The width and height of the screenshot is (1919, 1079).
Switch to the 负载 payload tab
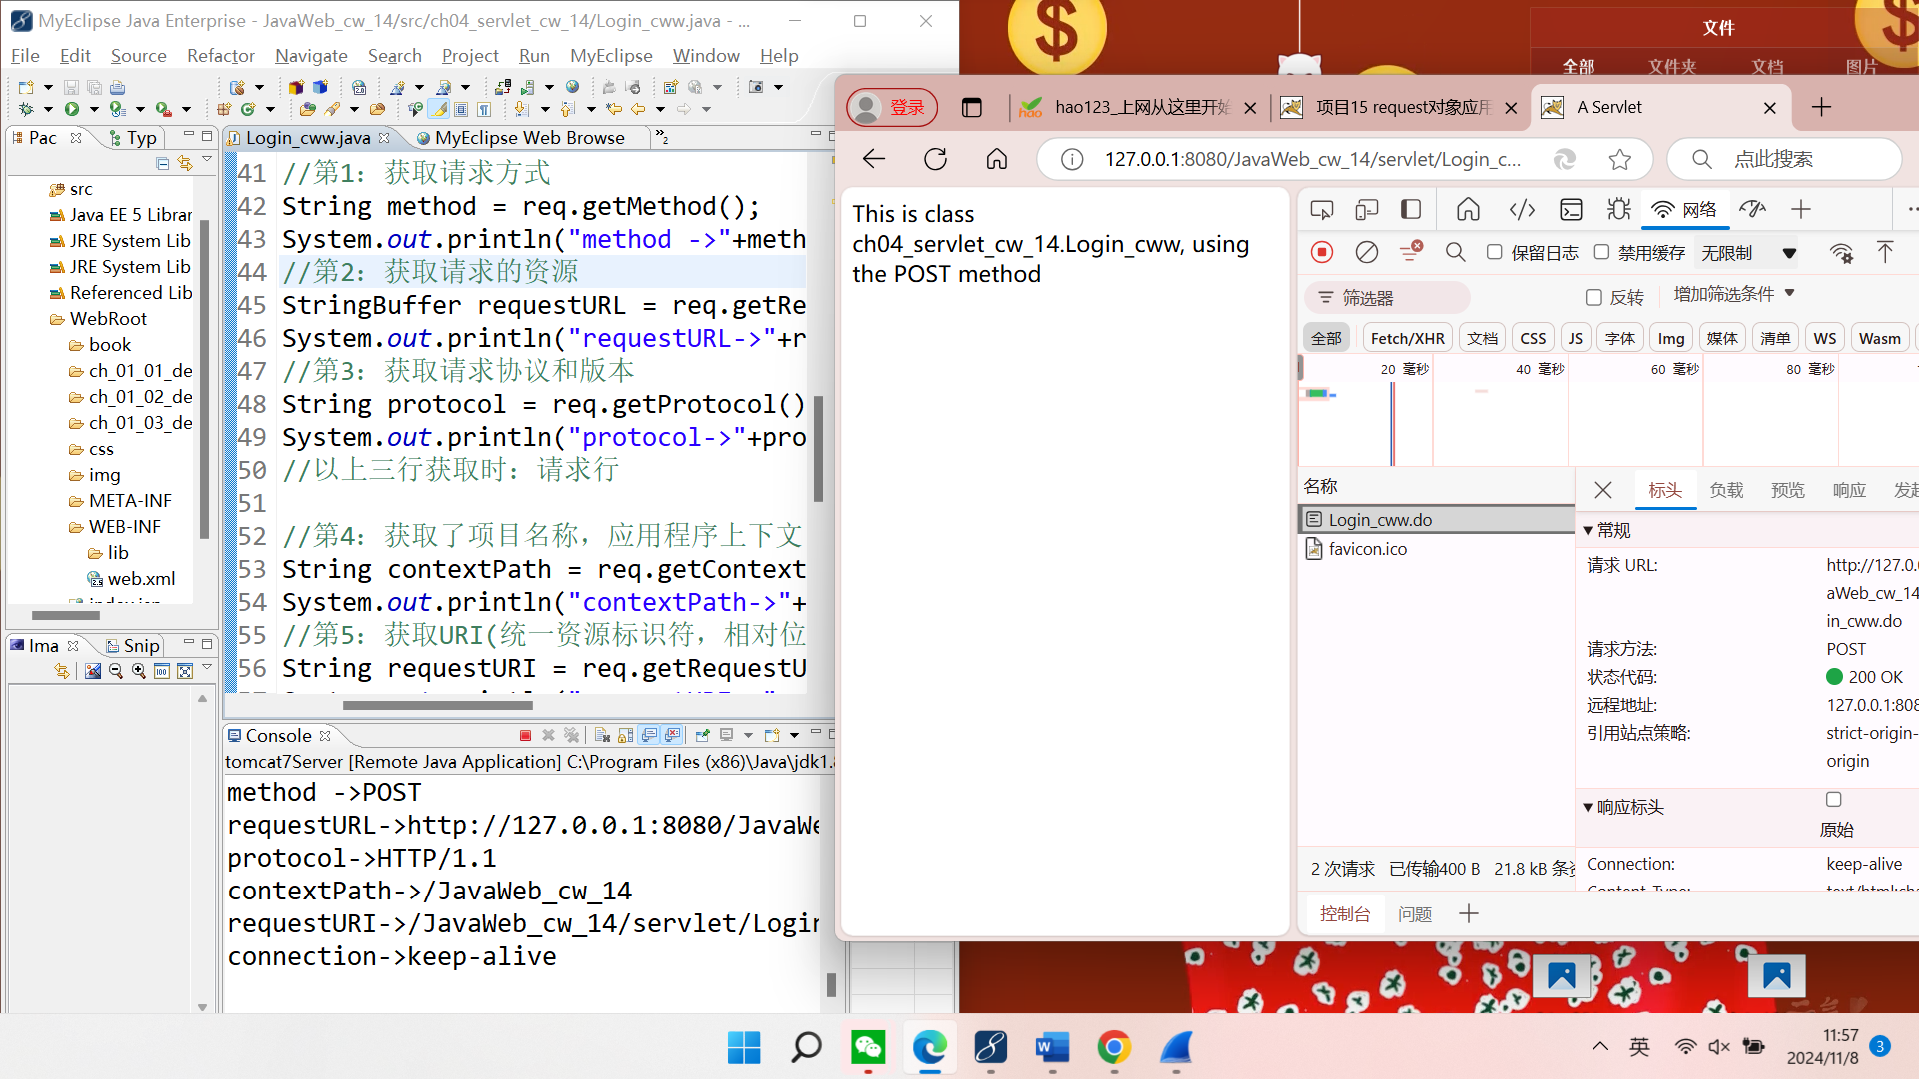point(1726,490)
